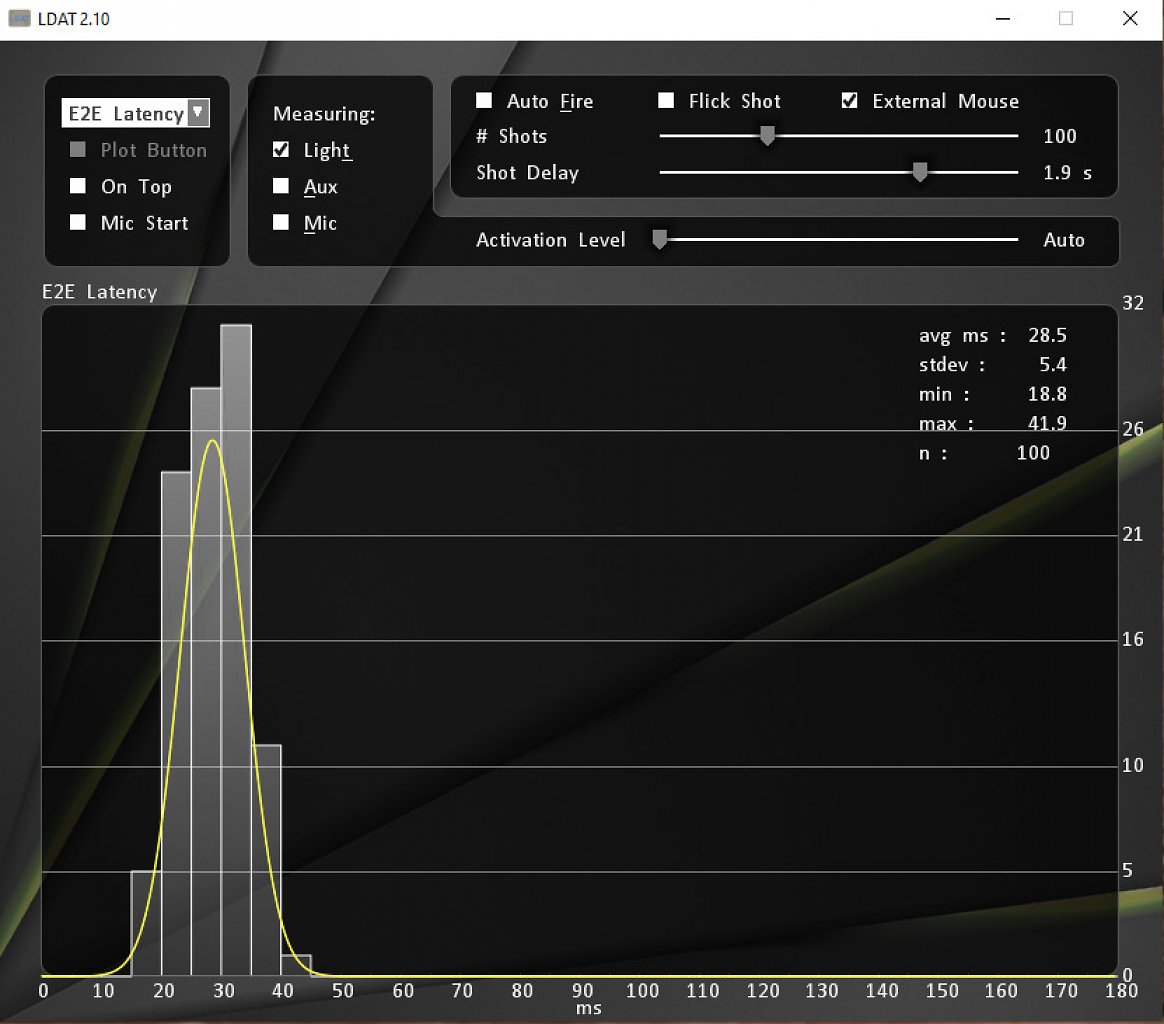Screen dimensions: 1164x1024
Task: Click the stdev value 5.4
Action: (1053, 365)
